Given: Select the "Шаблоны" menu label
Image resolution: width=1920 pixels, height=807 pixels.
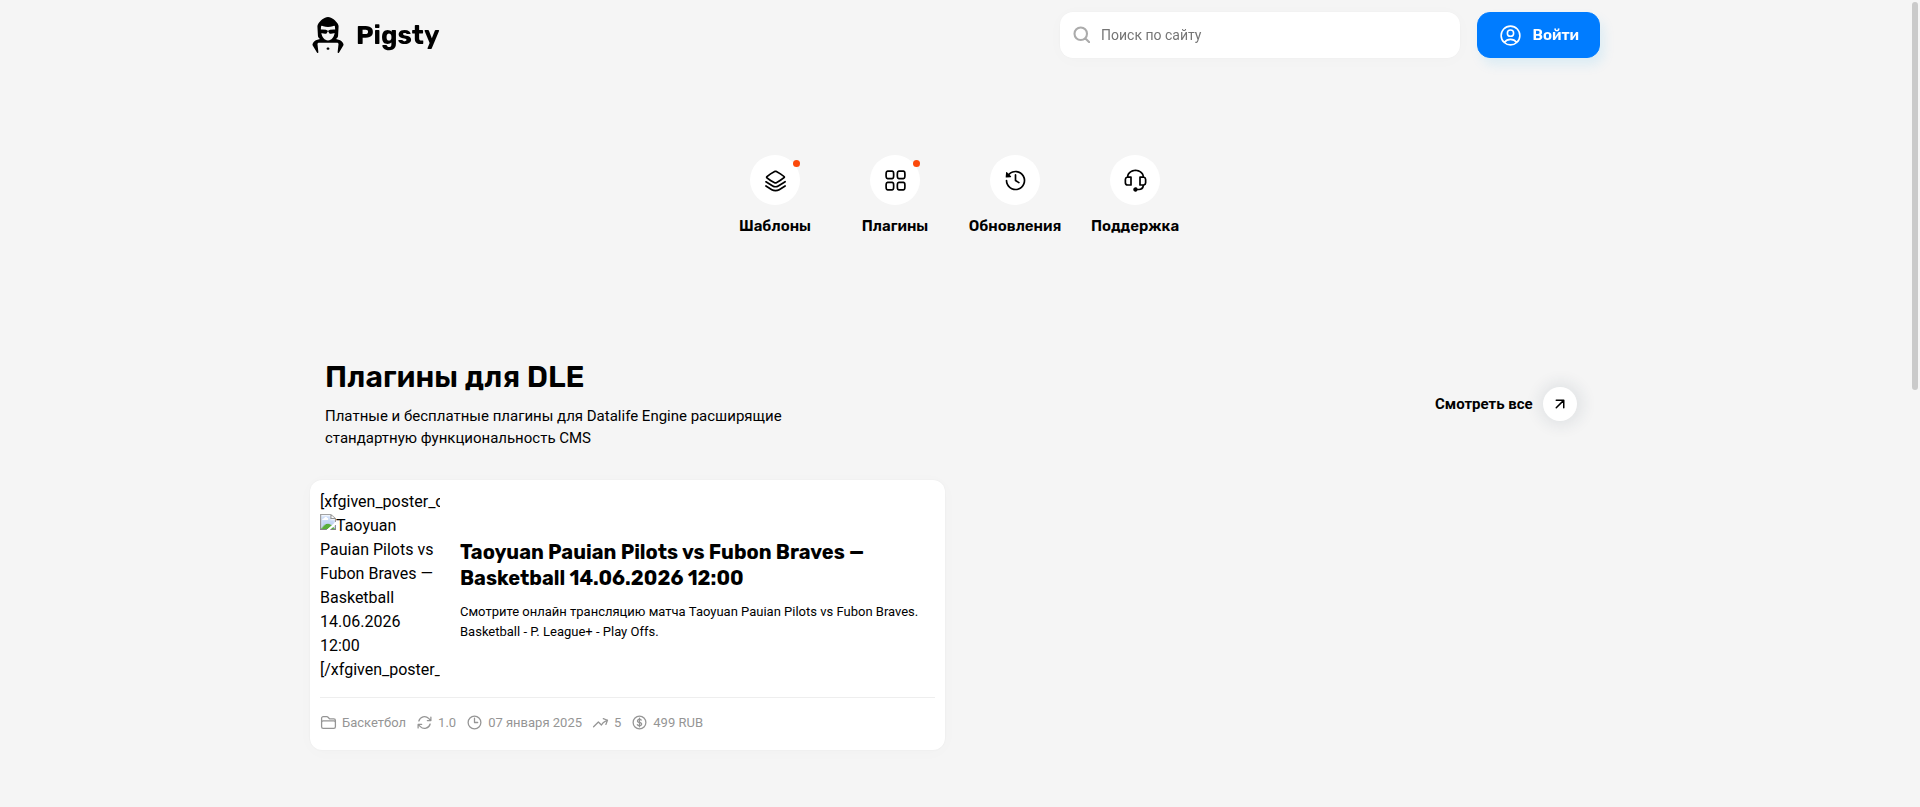Looking at the screenshot, I should pos(775,226).
